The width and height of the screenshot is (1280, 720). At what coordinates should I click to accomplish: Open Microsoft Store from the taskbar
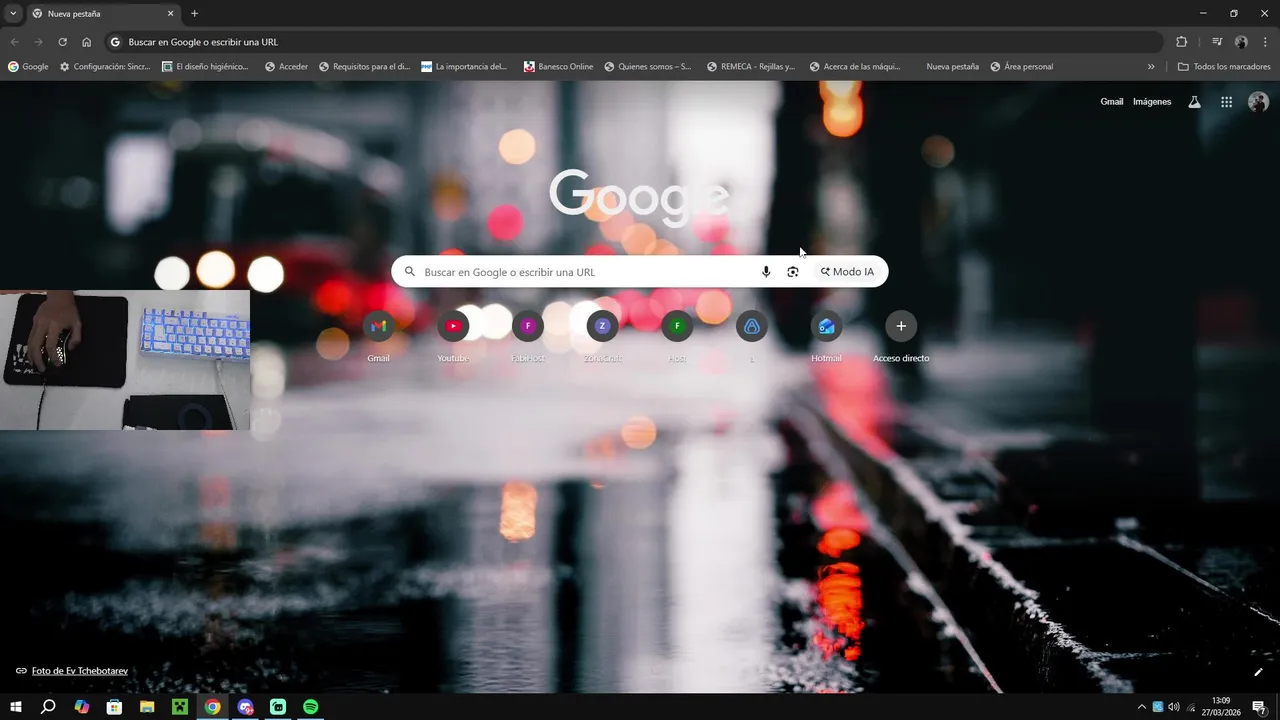click(x=114, y=707)
